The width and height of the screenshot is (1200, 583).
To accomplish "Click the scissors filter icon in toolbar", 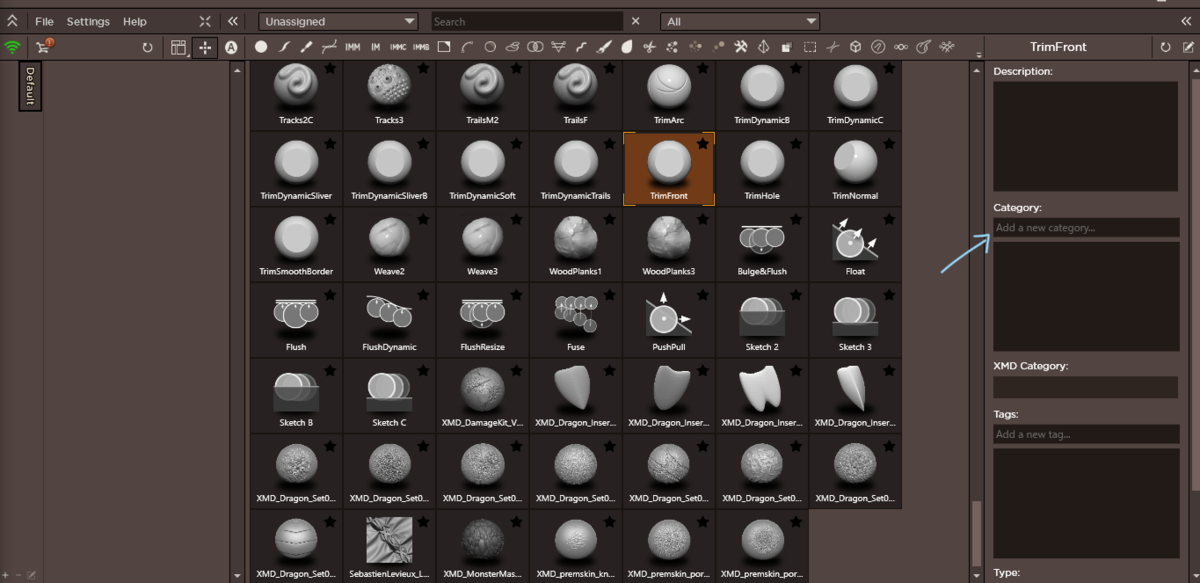I will coord(649,46).
